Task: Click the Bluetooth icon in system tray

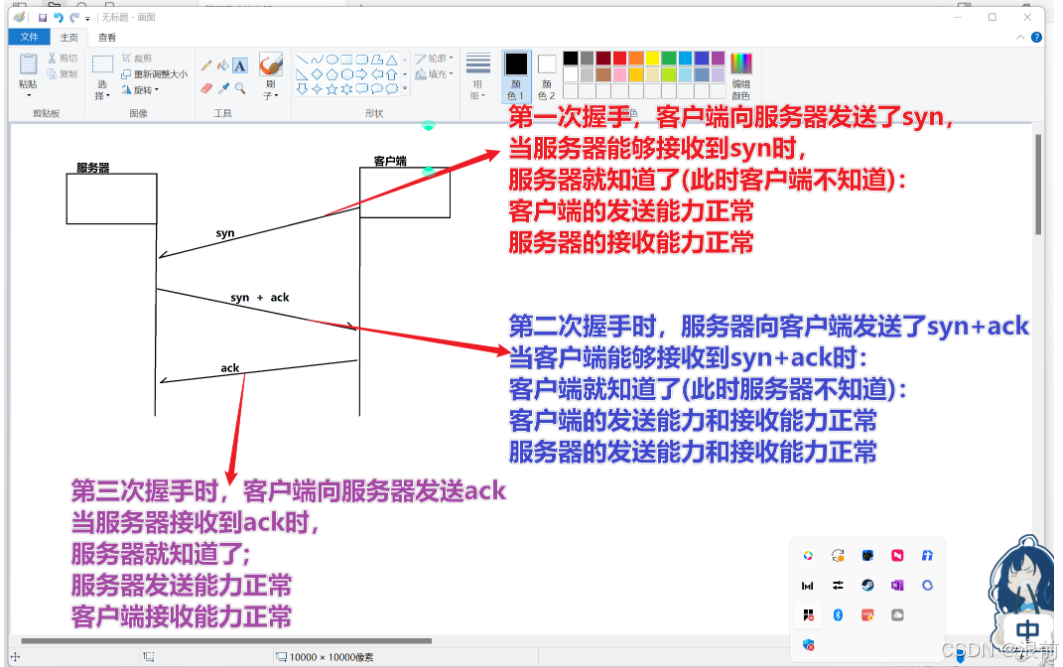Action: coord(838,615)
